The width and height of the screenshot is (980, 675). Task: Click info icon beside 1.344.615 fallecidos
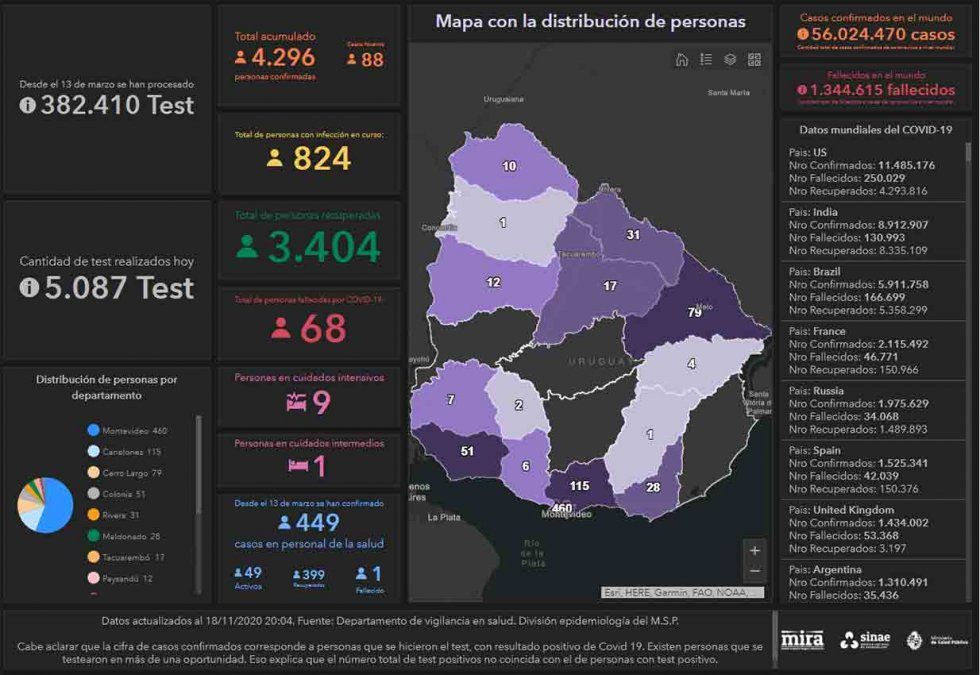coord(802,90)
